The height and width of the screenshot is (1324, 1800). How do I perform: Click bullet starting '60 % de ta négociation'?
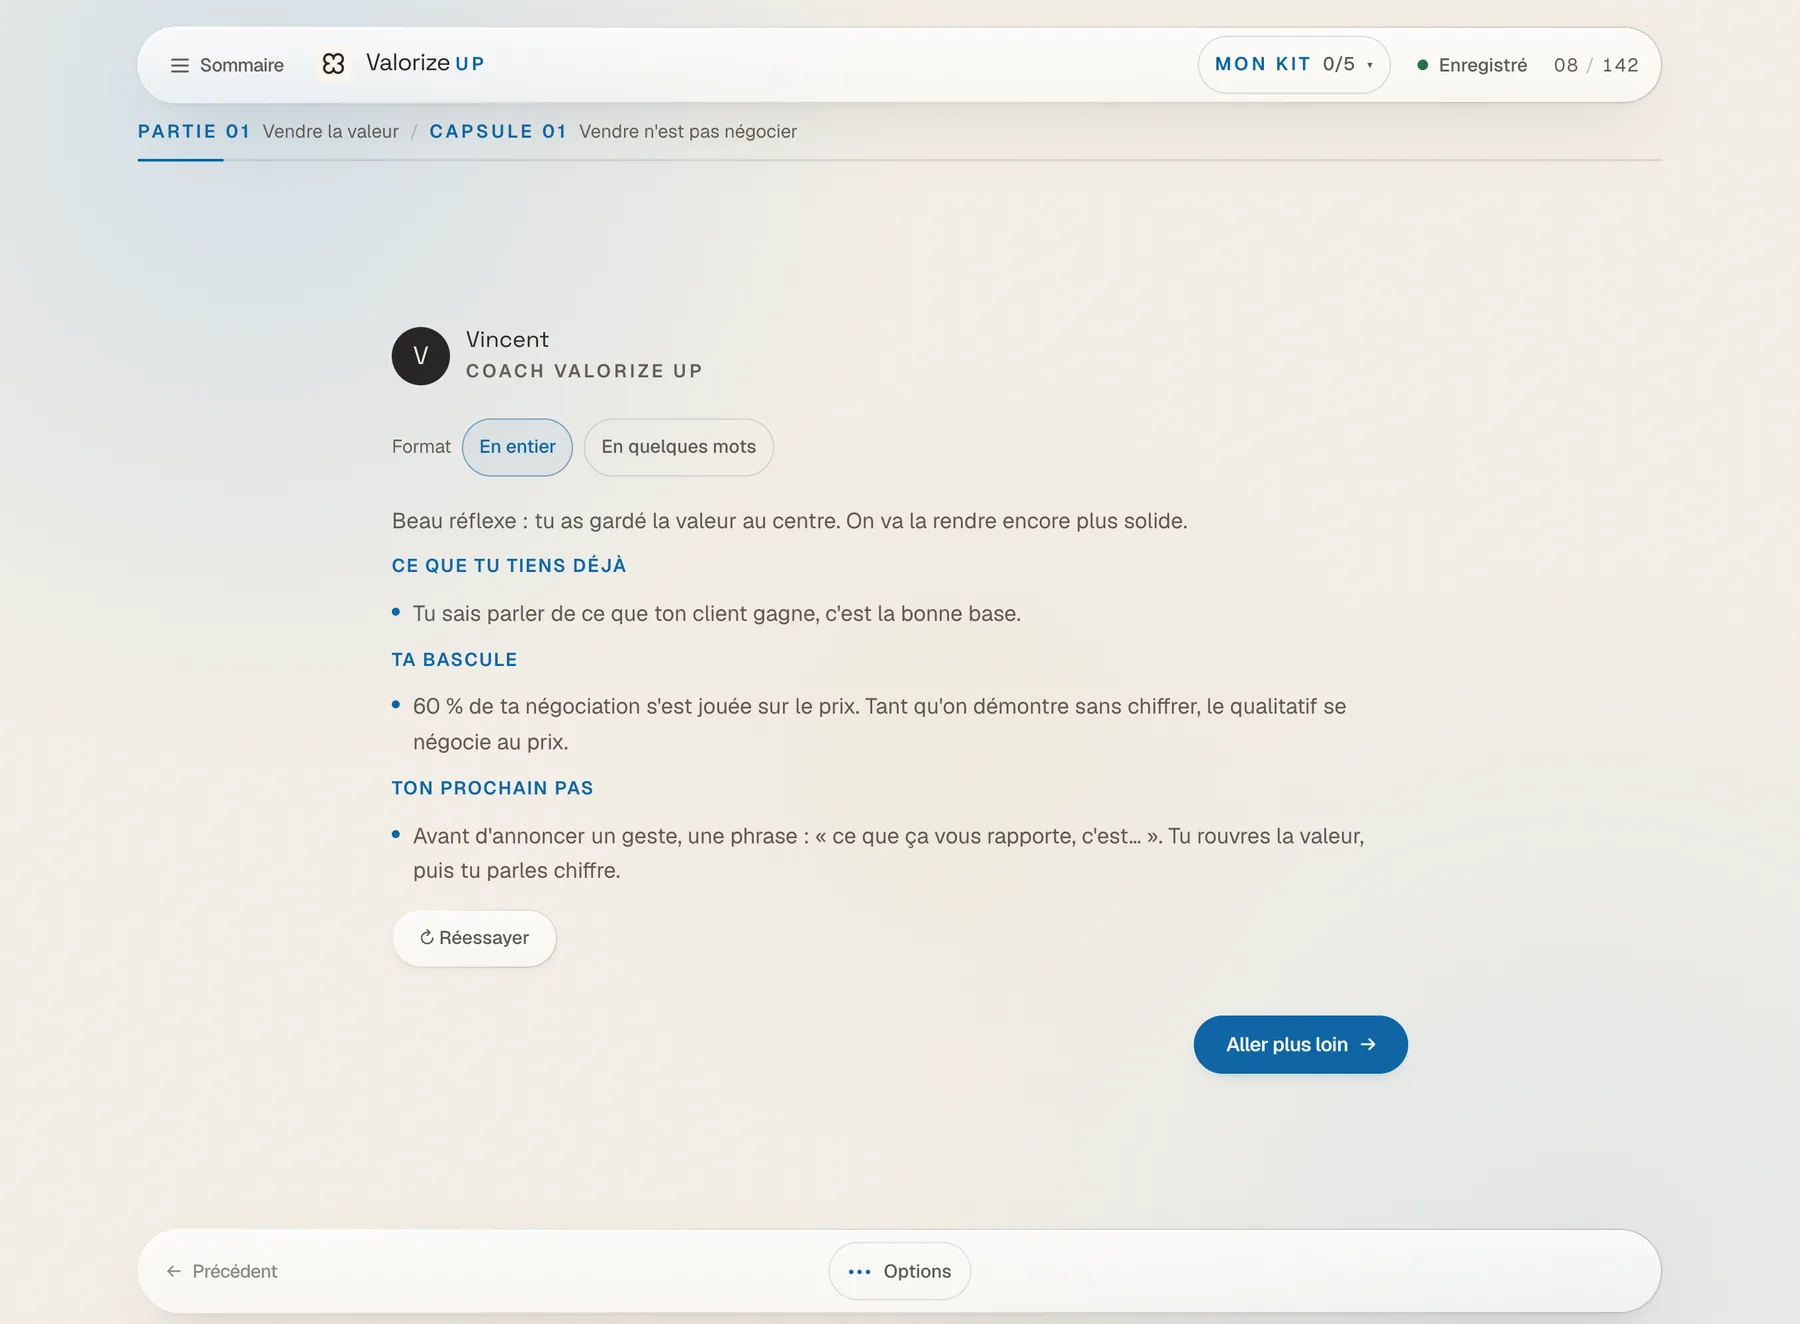[x=880, y=724]
